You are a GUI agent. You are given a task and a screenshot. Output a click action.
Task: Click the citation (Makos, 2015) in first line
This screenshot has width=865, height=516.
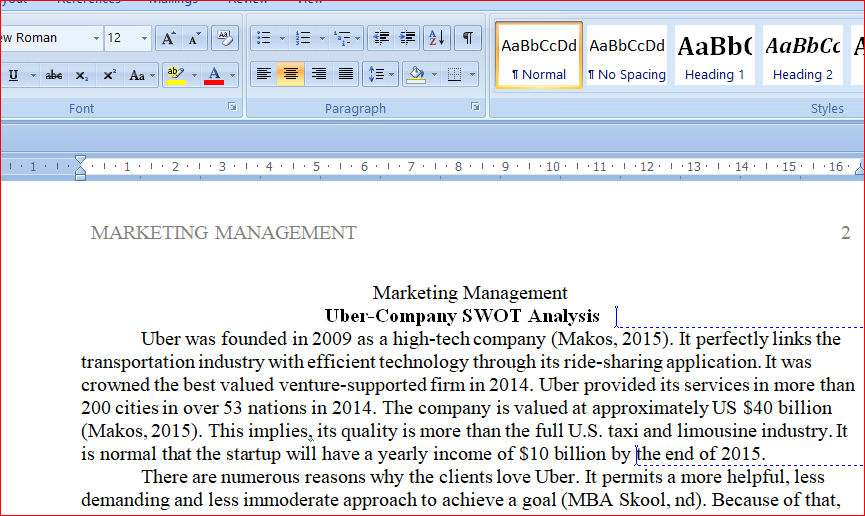tap(612, 338)
